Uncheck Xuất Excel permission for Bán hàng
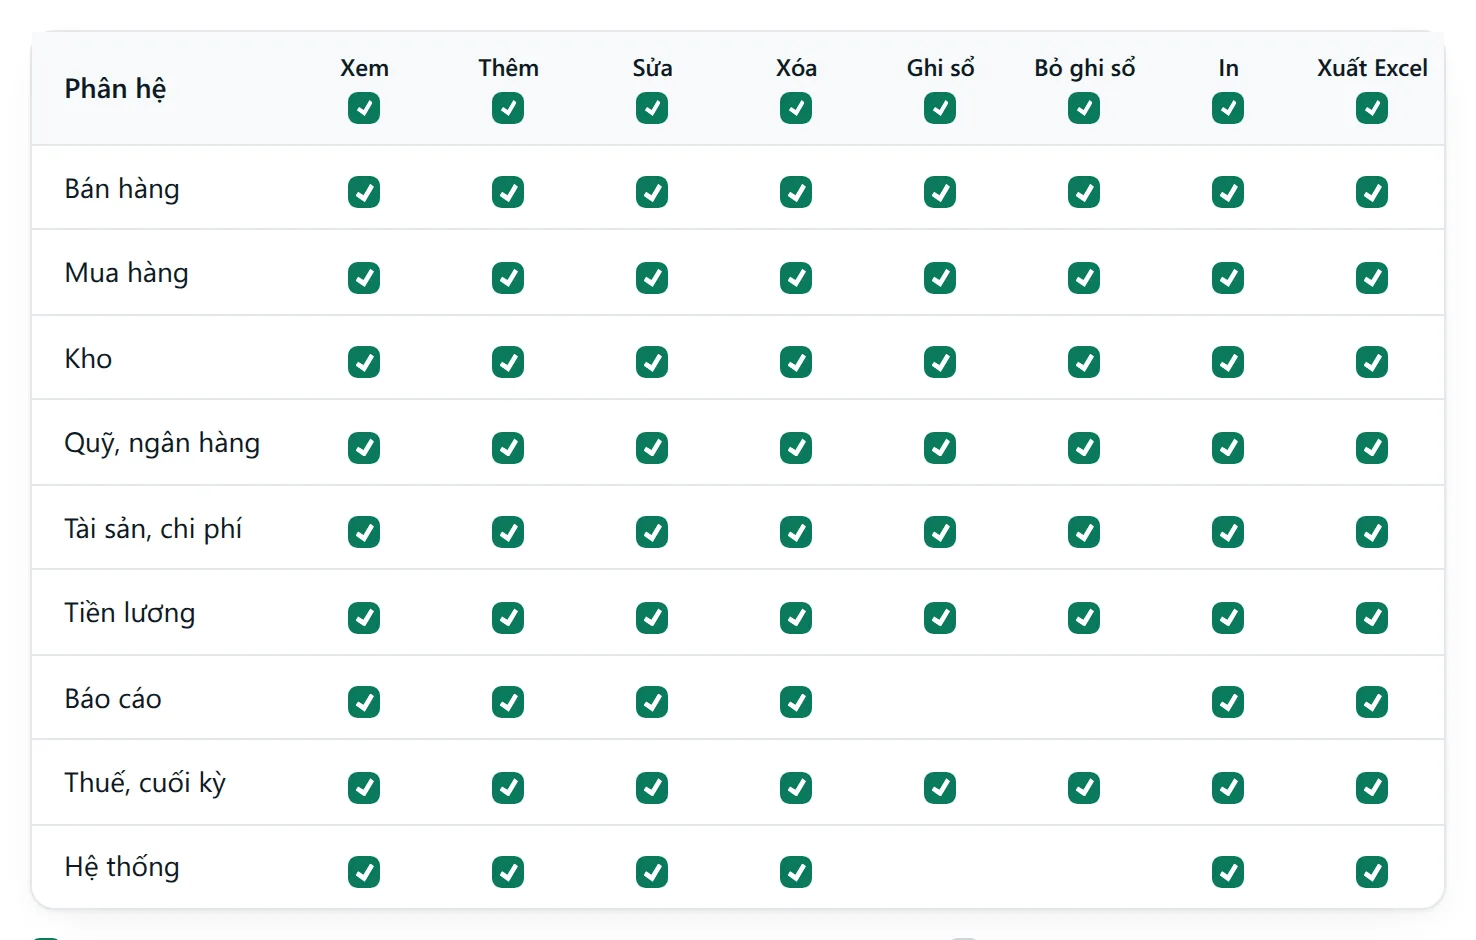 pos(1372,192)
